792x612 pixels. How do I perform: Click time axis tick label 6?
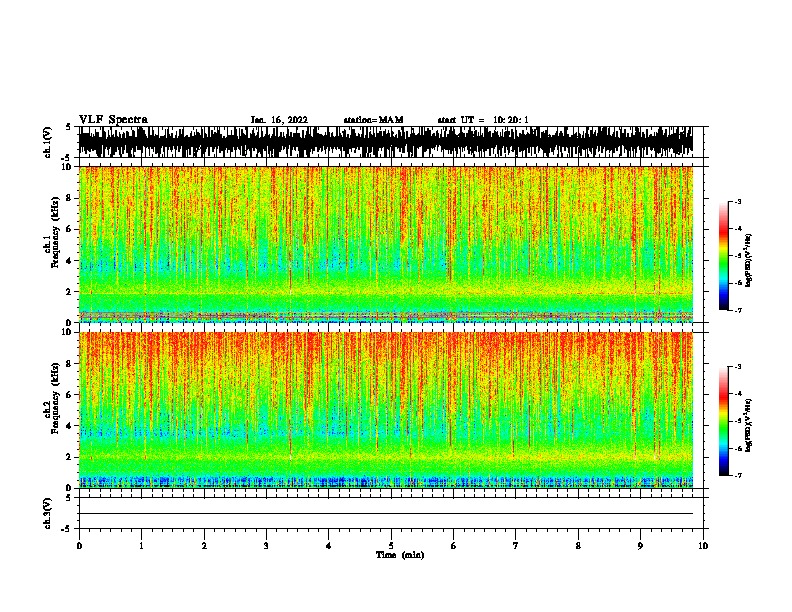[x=453, y=546]
